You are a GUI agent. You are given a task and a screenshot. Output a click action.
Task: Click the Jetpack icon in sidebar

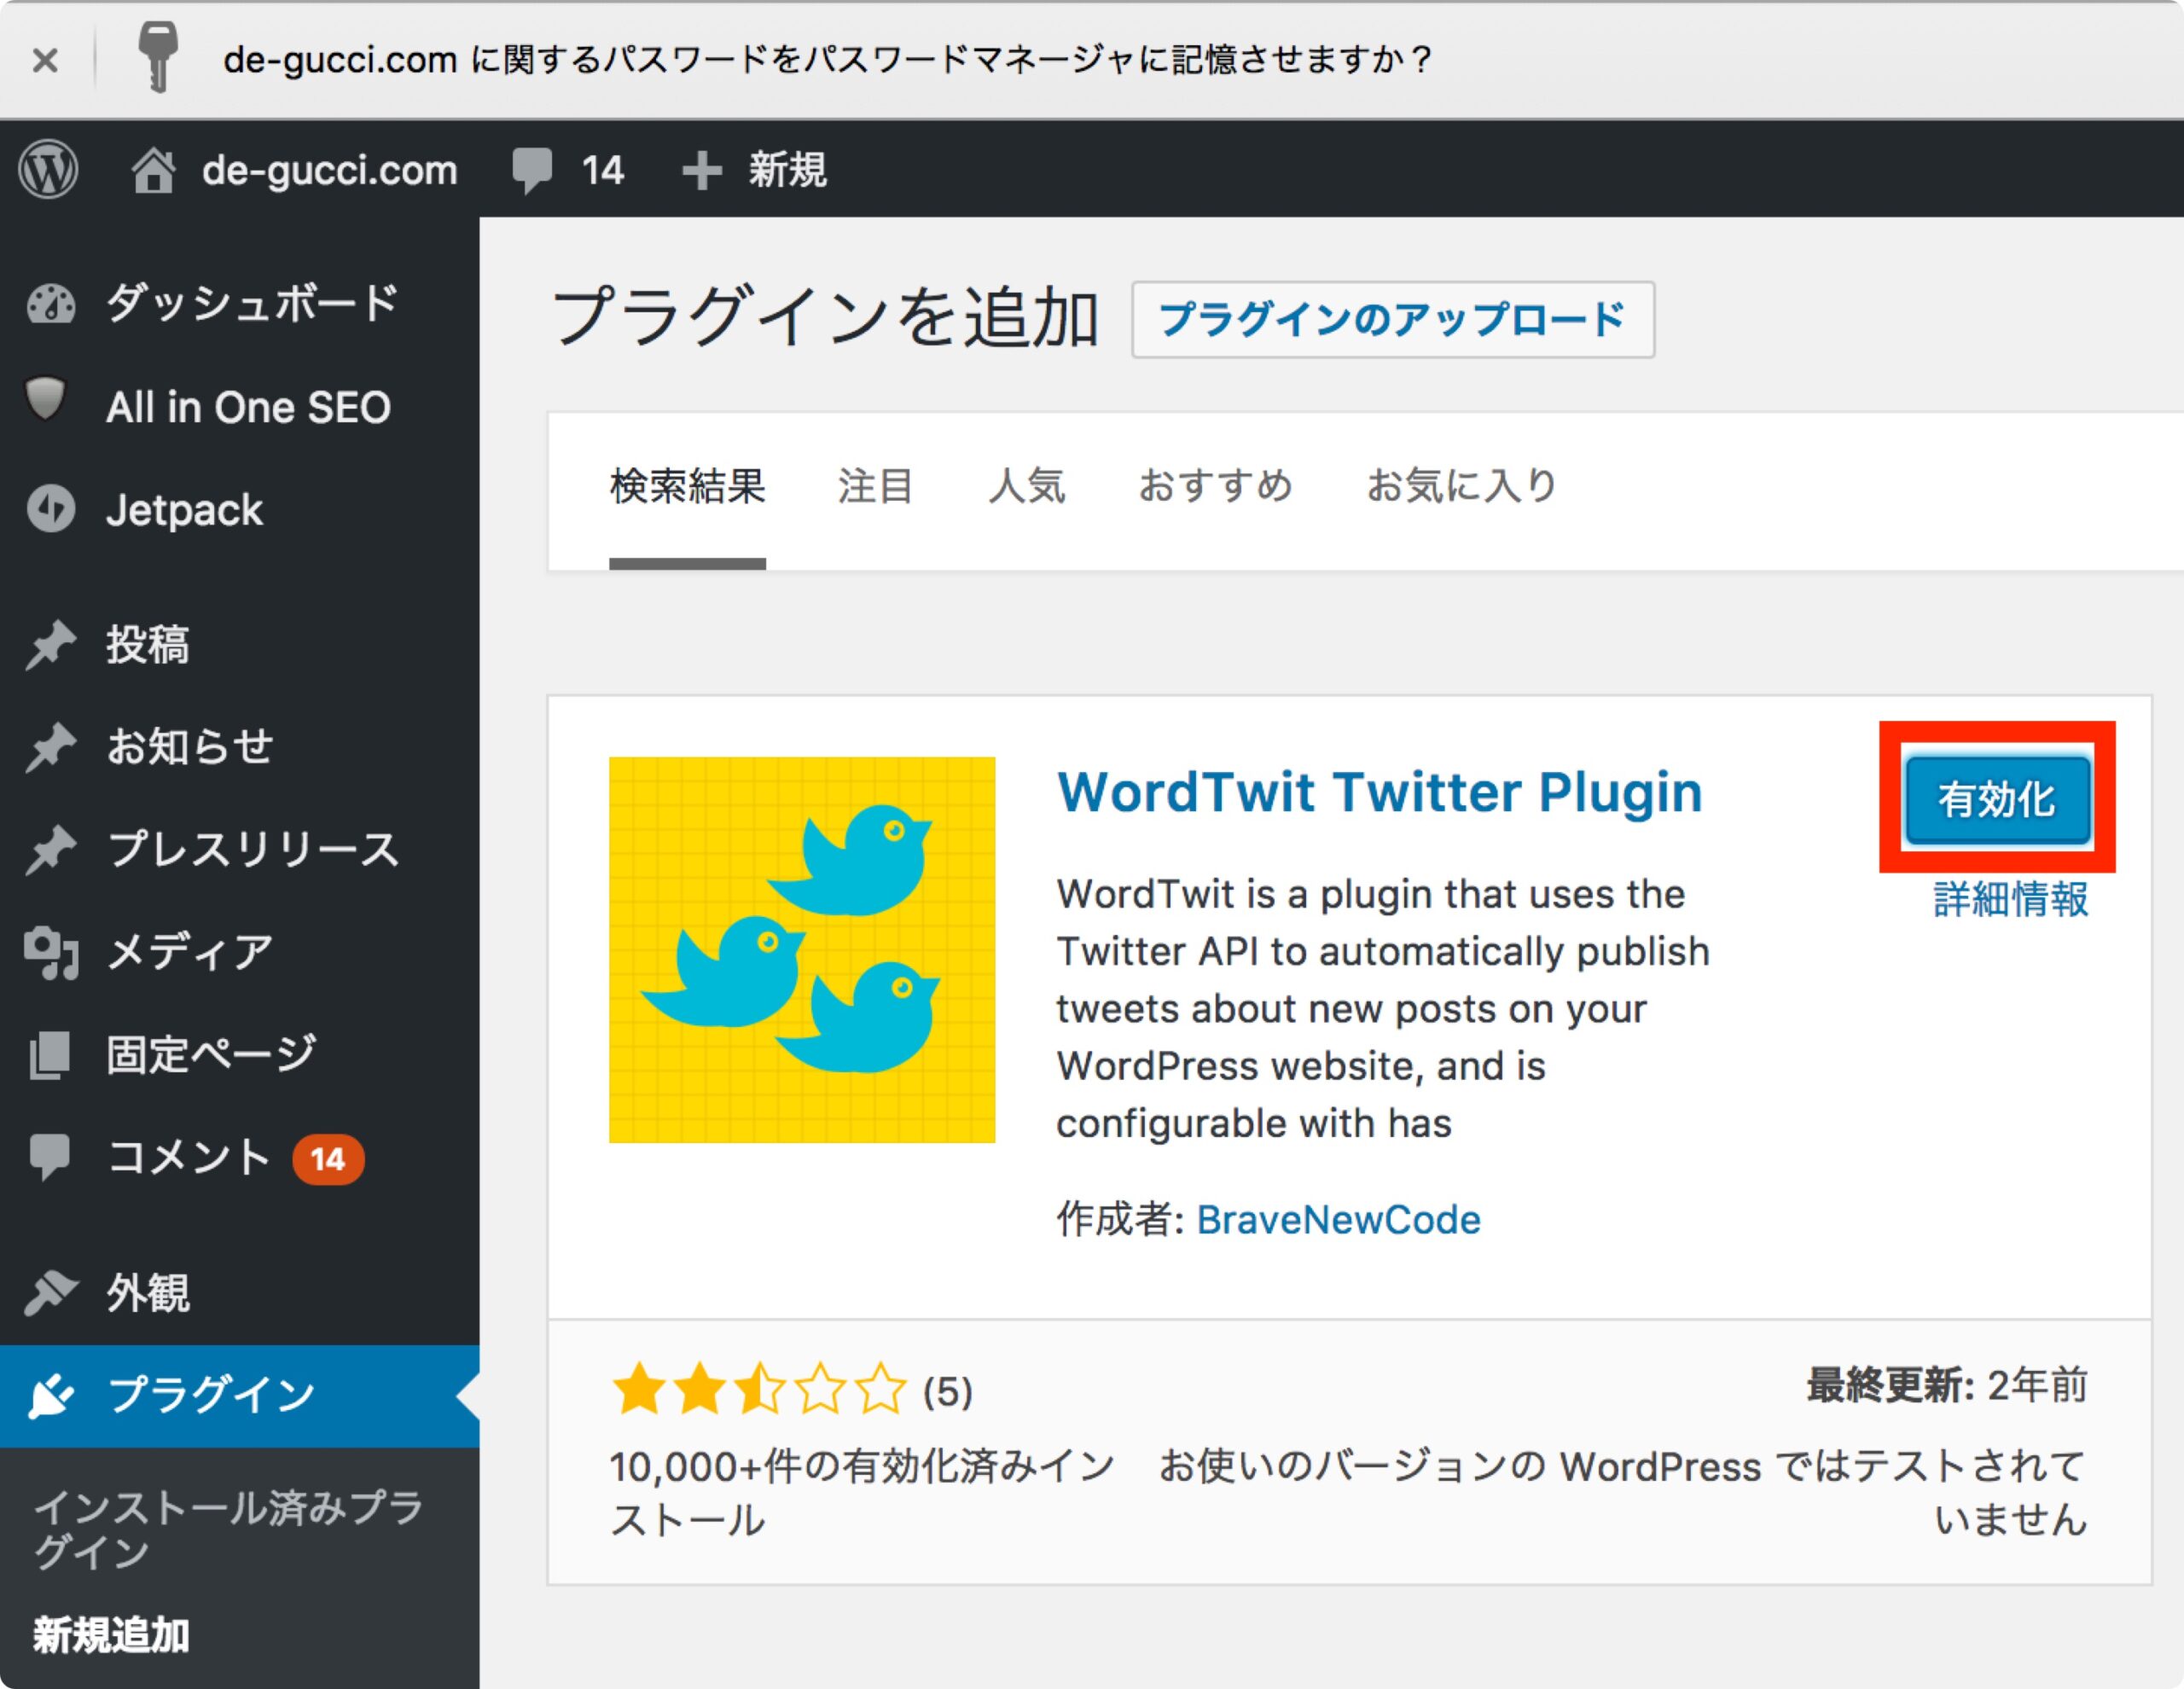(x=51, y=508)
